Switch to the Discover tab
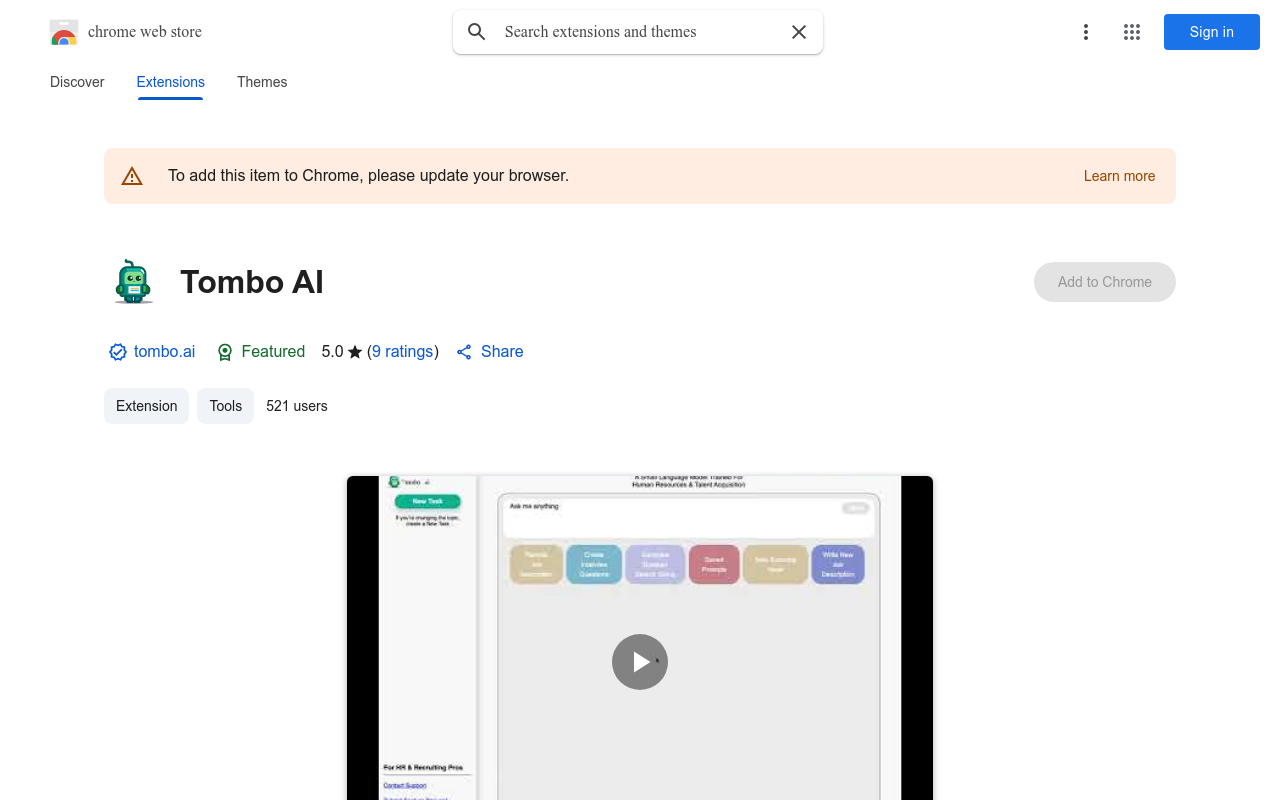The image size is (1280, 800). (77, 82)
